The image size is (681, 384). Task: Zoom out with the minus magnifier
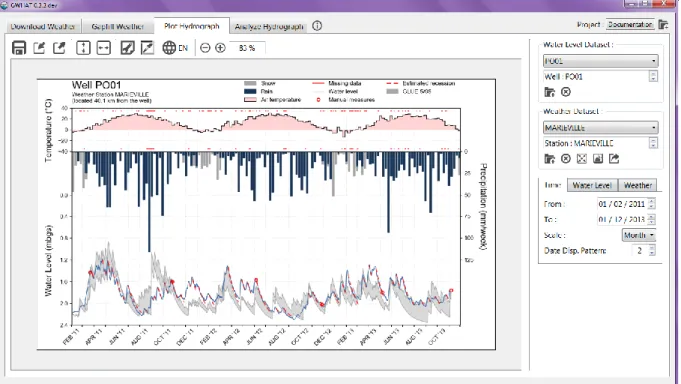(205, 48)
